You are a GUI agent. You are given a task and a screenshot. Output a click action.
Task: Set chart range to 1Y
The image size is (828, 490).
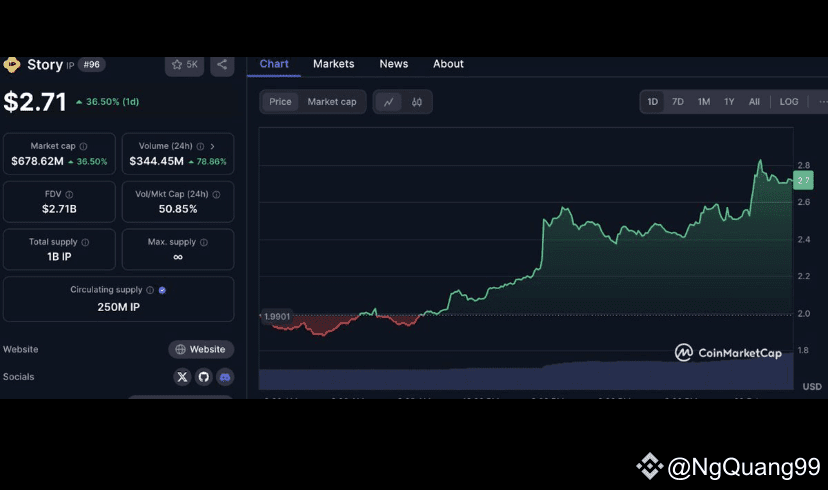[729, 101]
